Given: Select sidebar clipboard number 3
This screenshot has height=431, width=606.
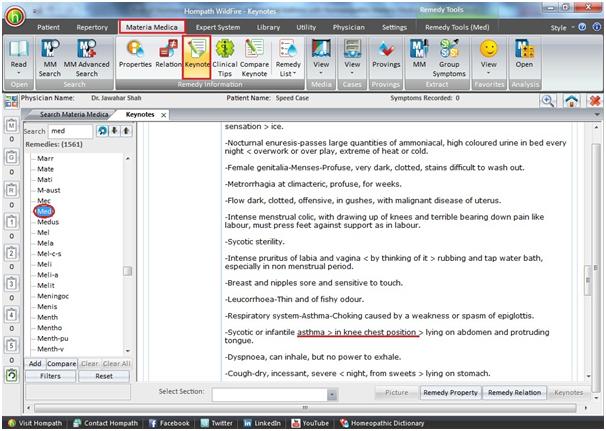Looking at the screenshot, I should tap(12, 284).
